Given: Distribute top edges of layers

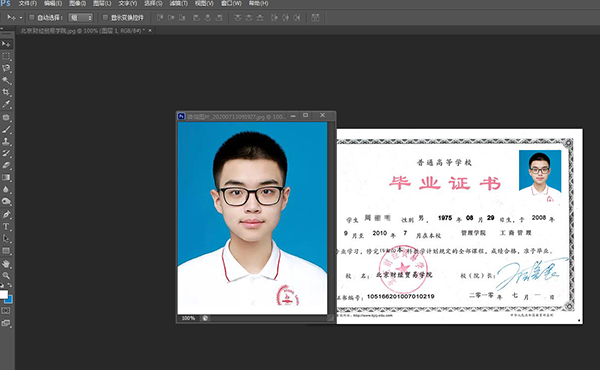Looking at the screenshot, I should pos(238,18).
